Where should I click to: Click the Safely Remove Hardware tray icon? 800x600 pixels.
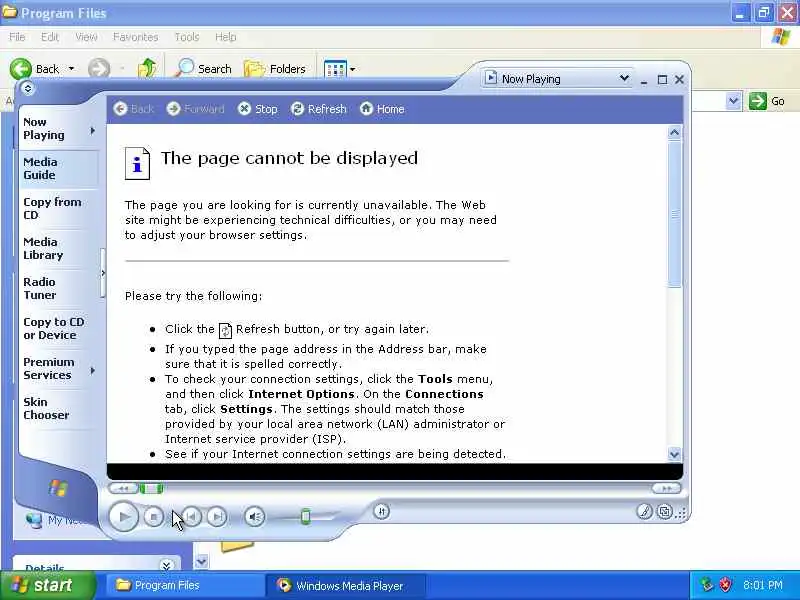point(706,585)
